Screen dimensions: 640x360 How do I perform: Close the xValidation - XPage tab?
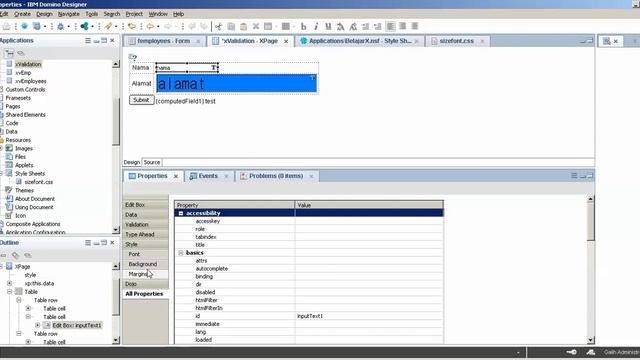(286, 41)
